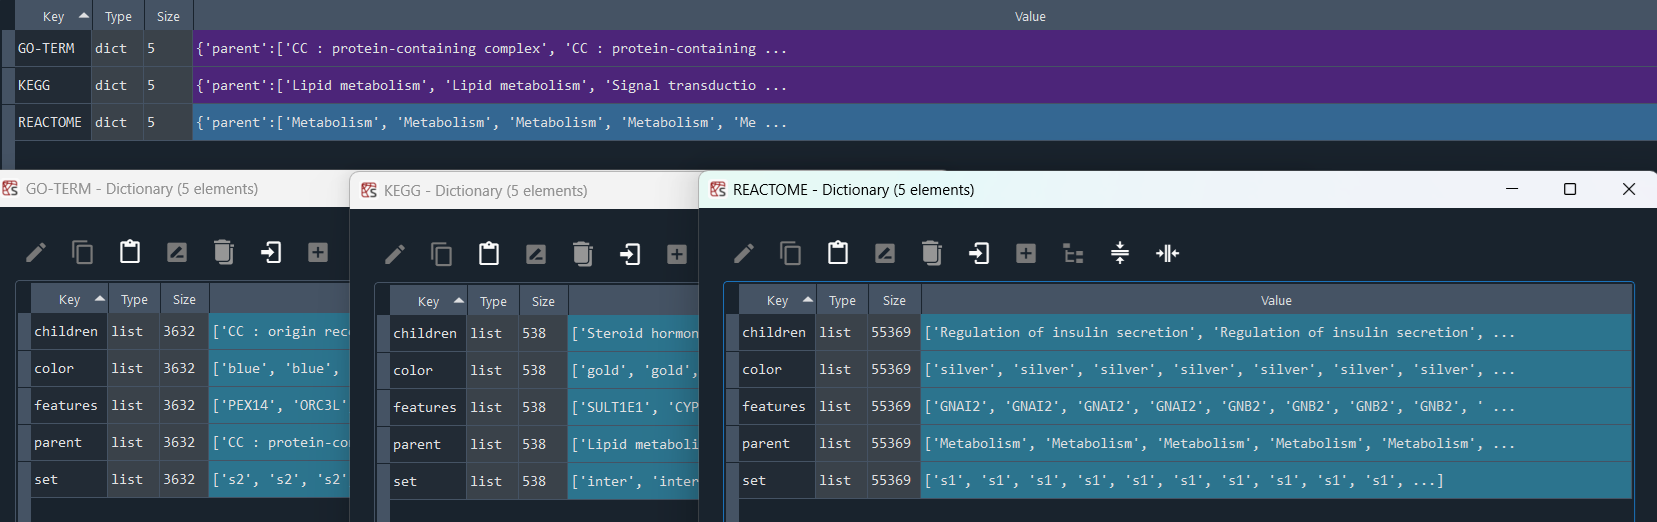1657x522 pixels.
Task: Click Value column header in main variable table
Action: 1030,16
